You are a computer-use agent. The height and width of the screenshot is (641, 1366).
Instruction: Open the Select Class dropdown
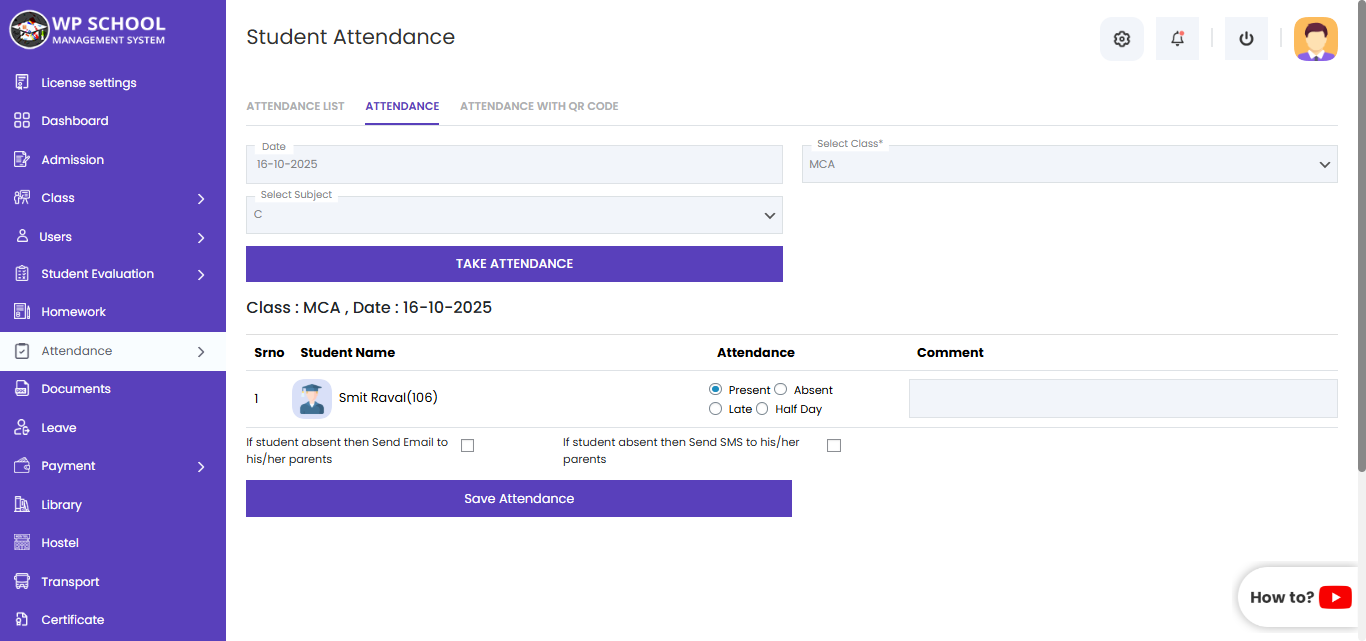pos(1069,165)
